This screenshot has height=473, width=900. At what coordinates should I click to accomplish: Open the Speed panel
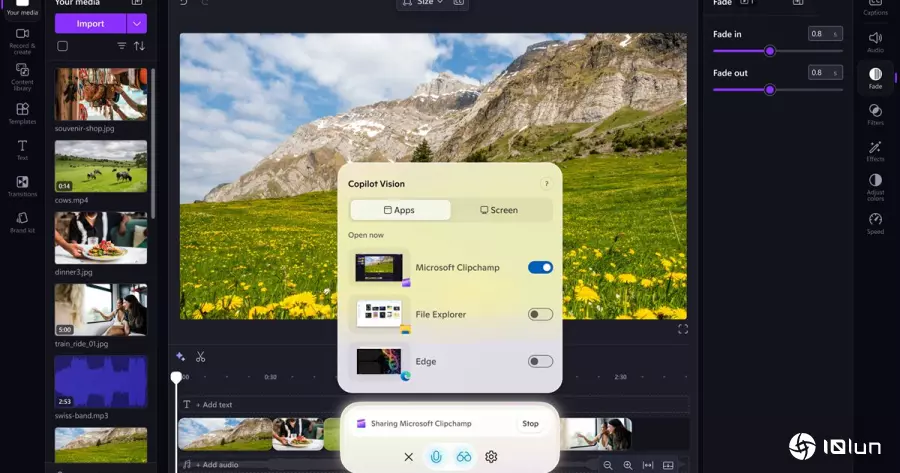875,223
